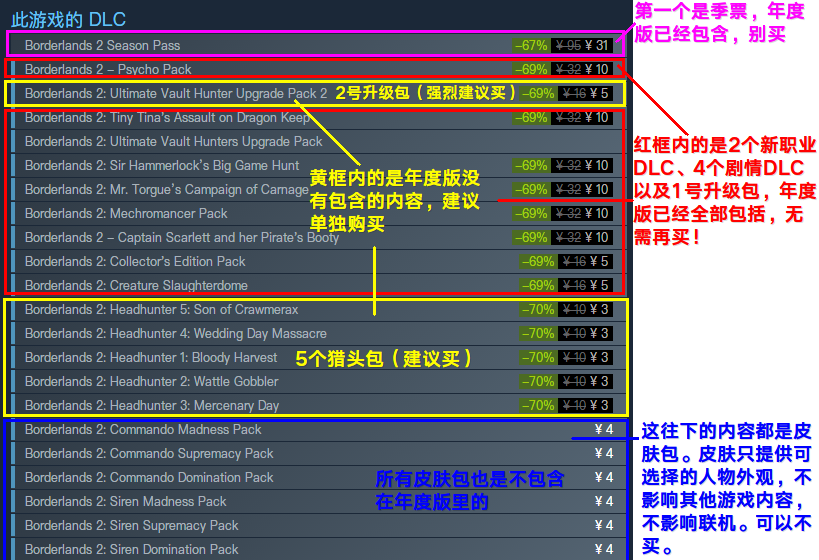Click ¥5 price of Upgrade Pack 2
The height and width of the screenshot is (560, 819).
click(600, 94)
